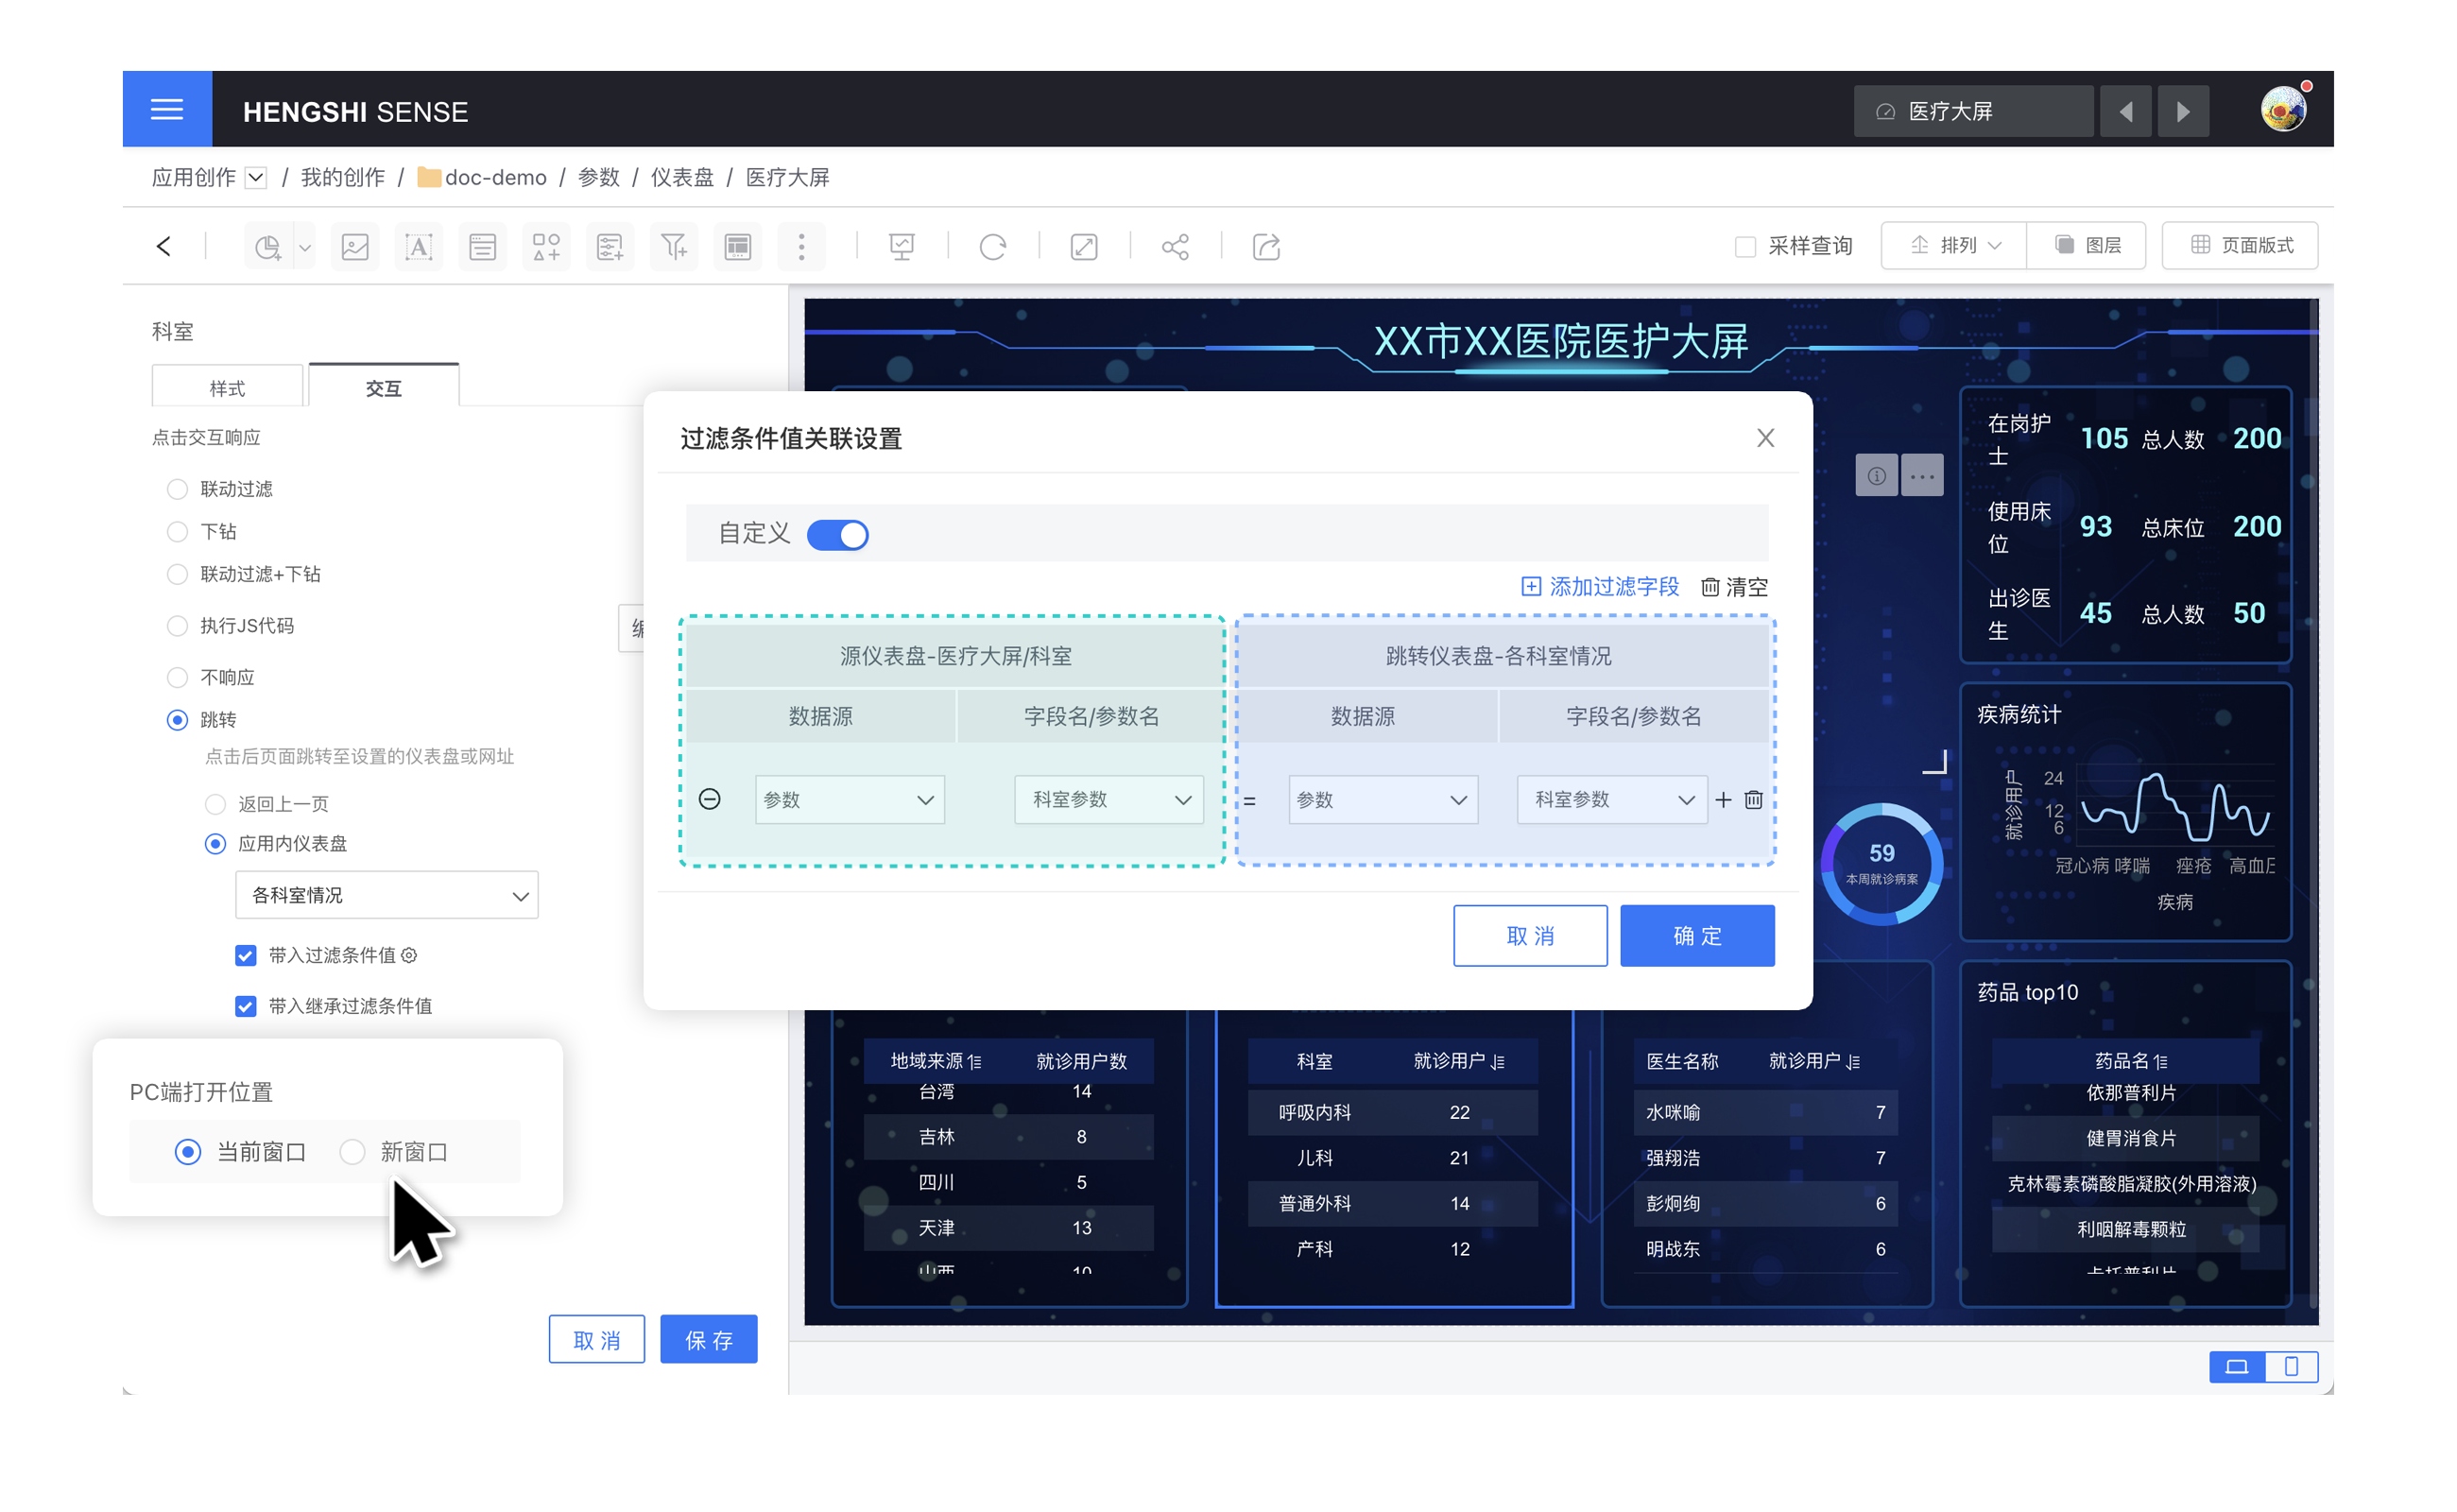Open the hamburger main menu

point(167,109)
